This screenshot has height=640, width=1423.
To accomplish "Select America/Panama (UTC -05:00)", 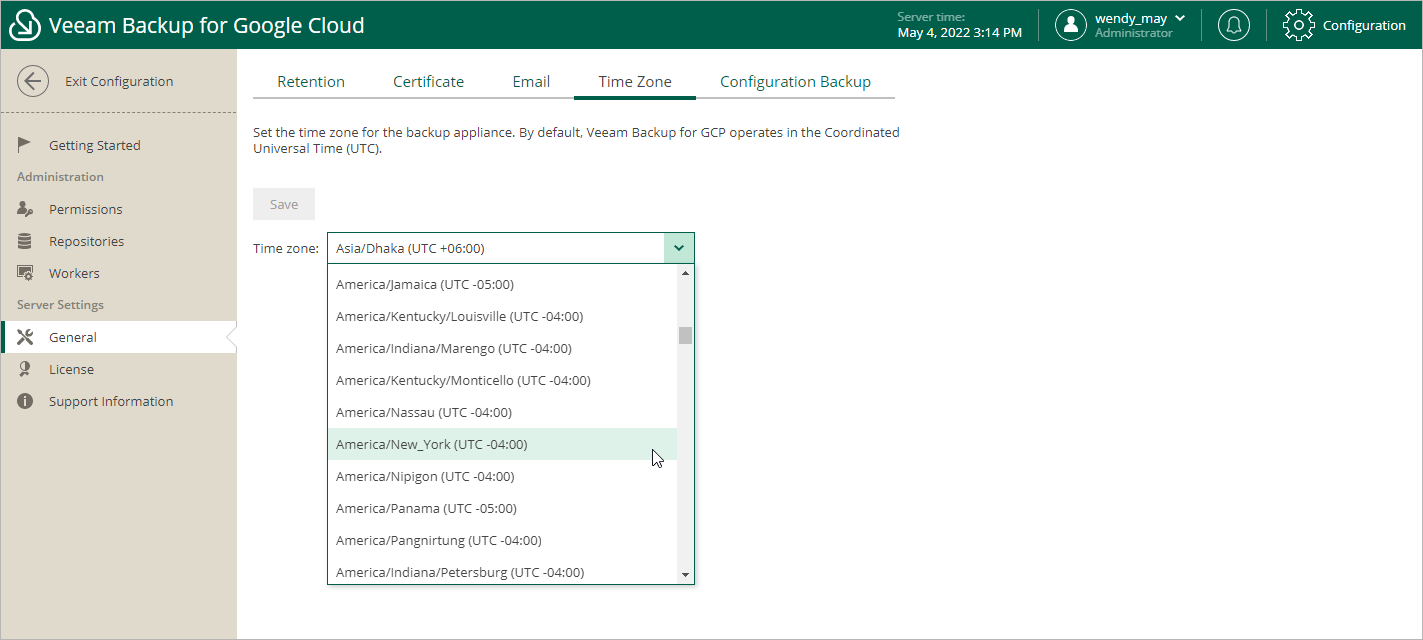I will [x=502, y=508].
